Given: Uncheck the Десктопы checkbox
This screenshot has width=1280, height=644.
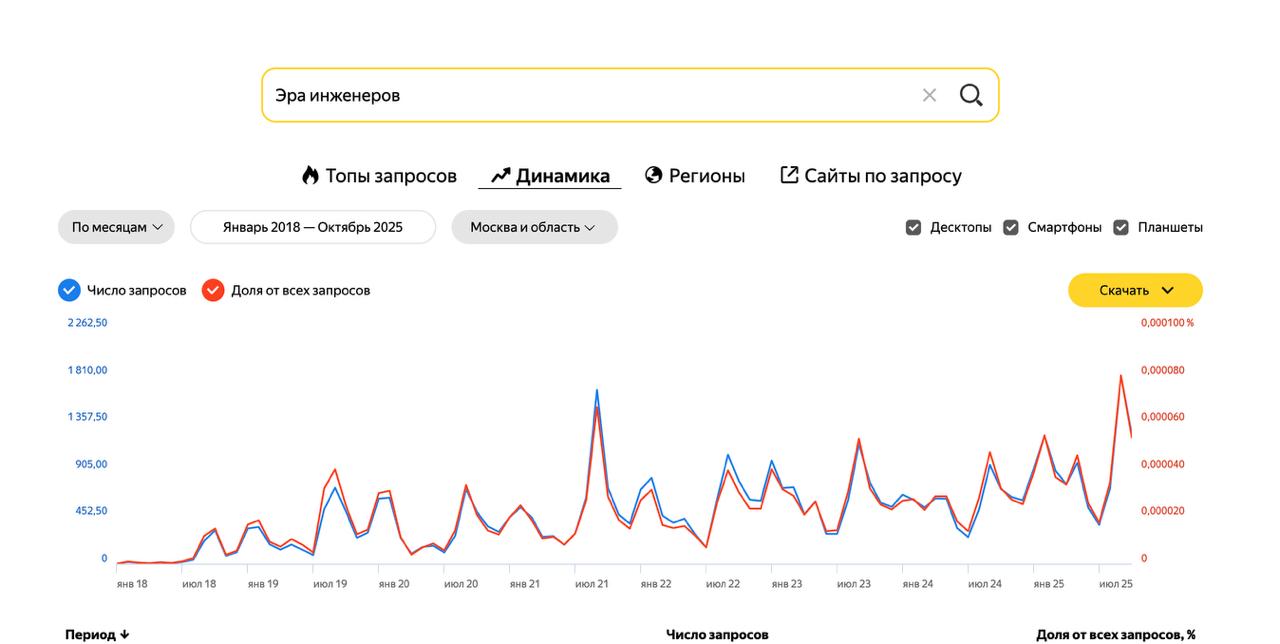Looking at the screenshot, I should coord(913,227).
